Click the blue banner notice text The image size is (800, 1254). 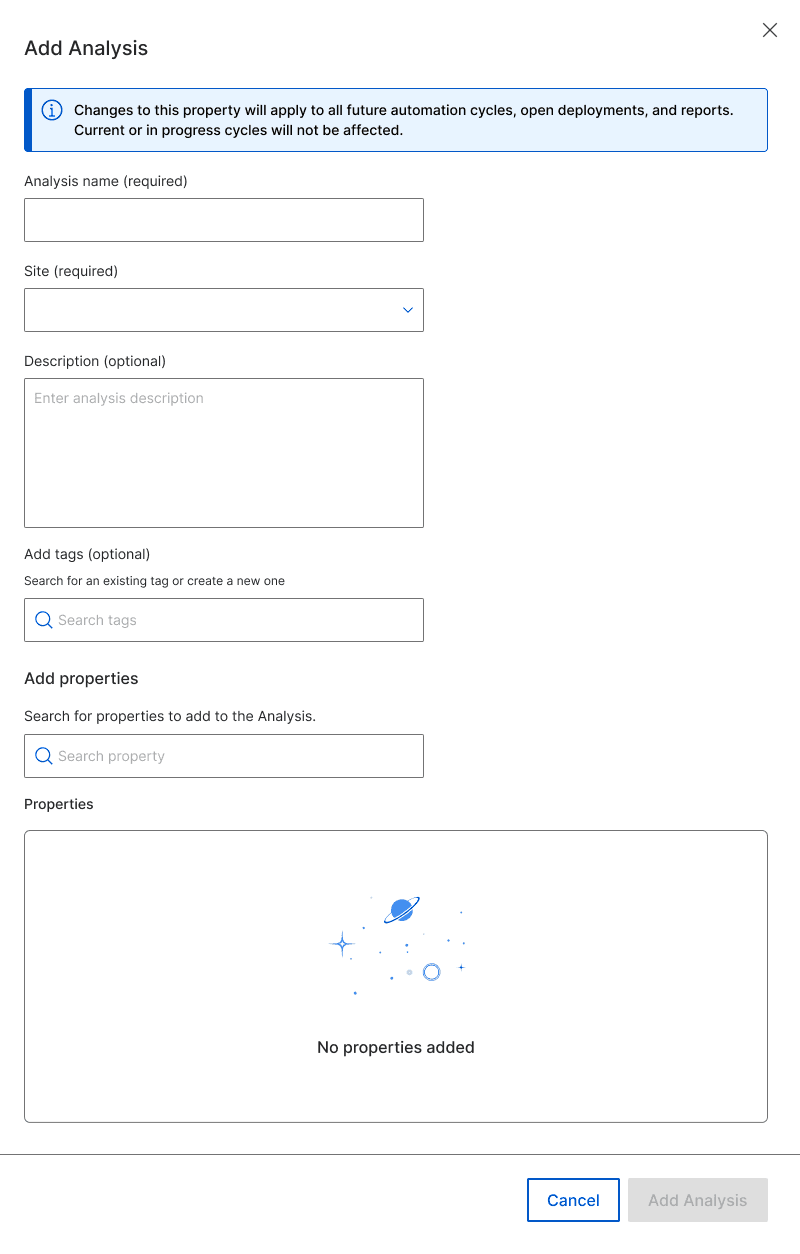[404, 120]
